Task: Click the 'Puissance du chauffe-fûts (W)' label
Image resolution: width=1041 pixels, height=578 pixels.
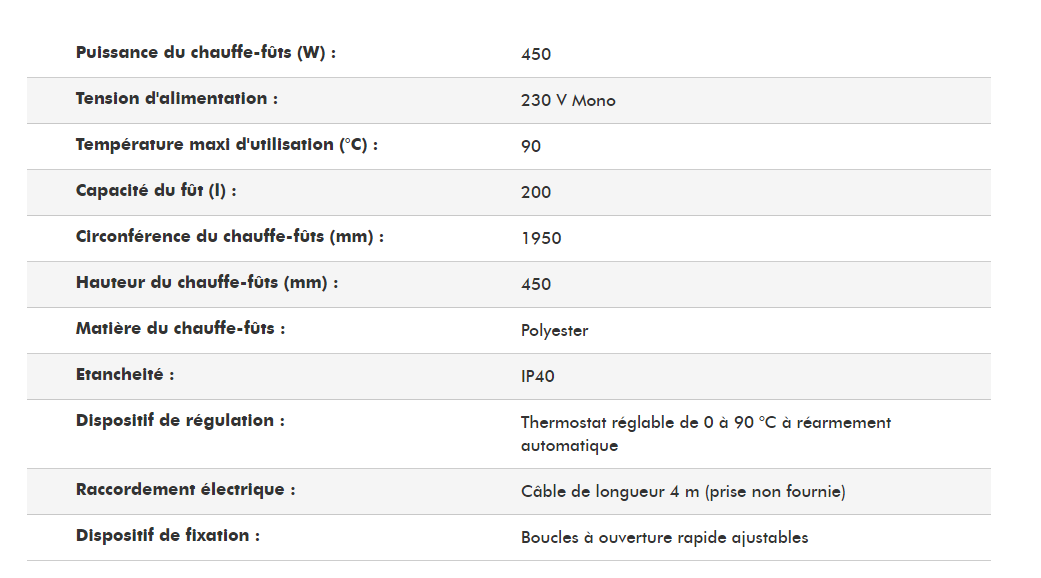Action: pyautogui.click(x=205, y=53)
